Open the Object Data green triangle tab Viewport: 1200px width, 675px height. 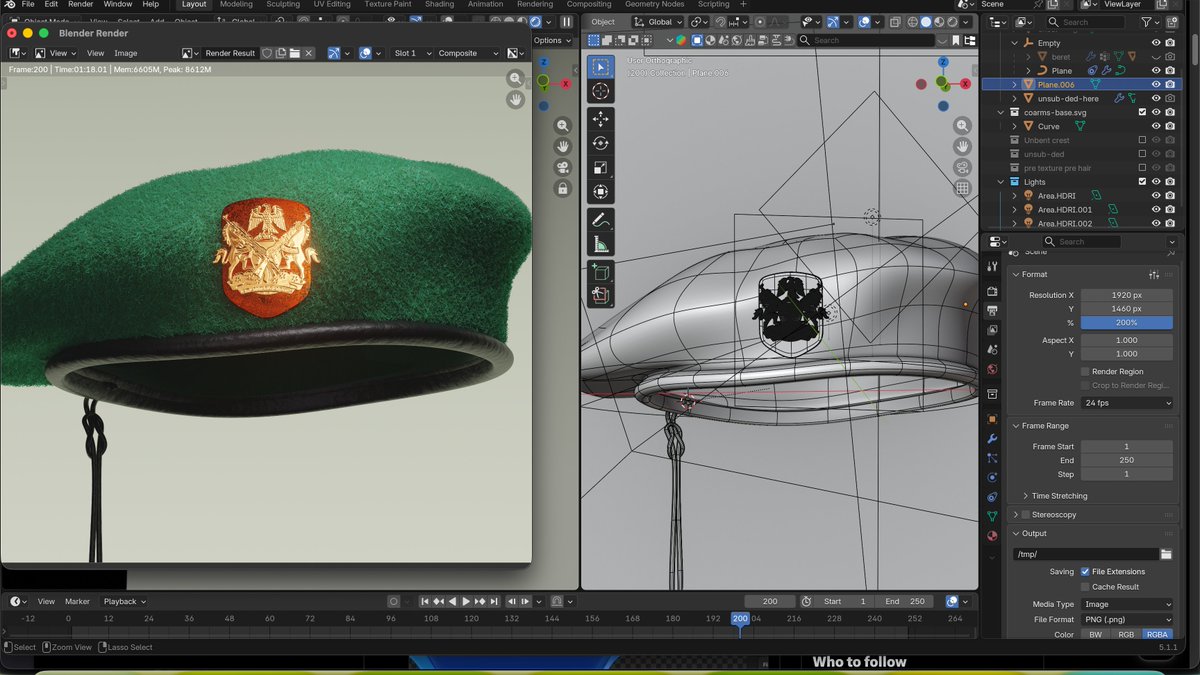pos(992,516)
